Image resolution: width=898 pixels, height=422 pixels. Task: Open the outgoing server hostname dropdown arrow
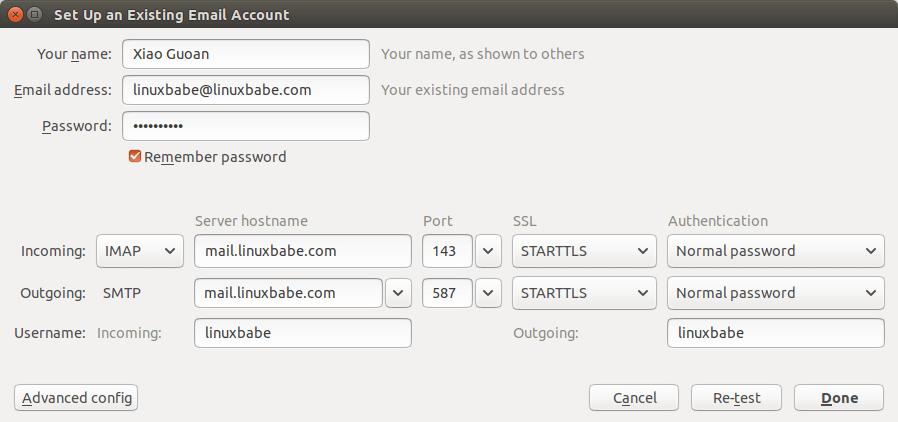pyautogui.click(x=398, y=293)
